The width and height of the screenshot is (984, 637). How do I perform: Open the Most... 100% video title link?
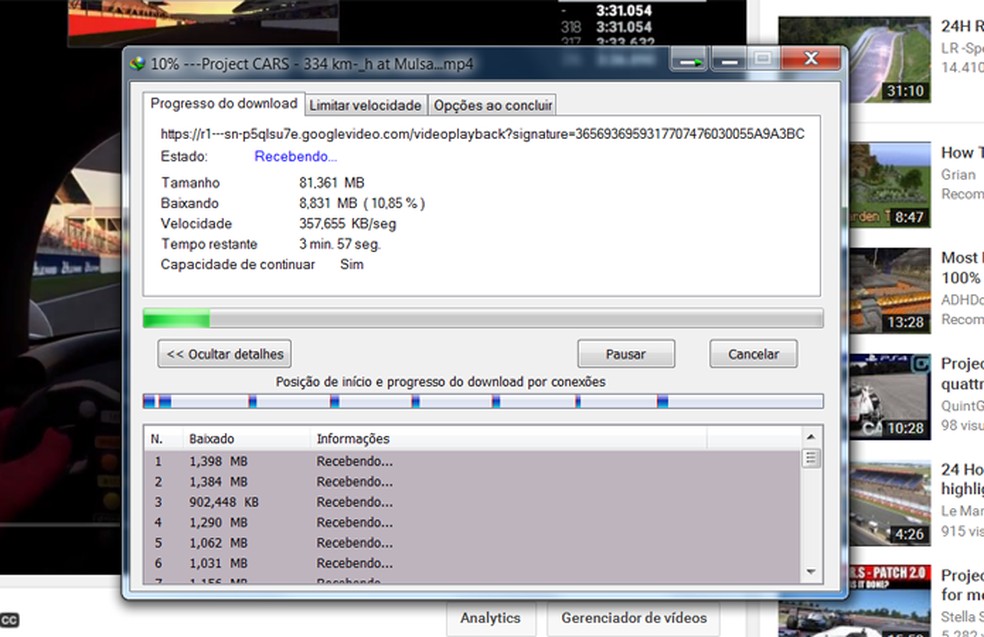[x=962, y=268]
